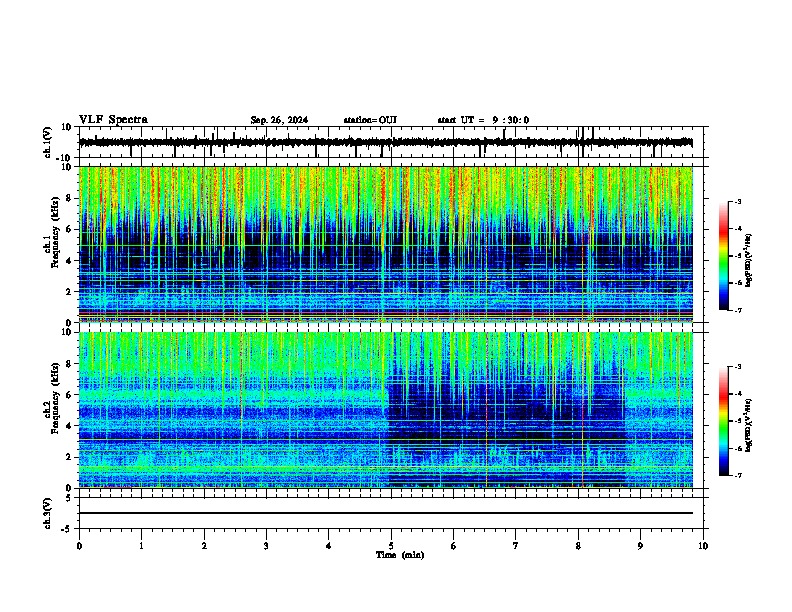Click the ch.2 spectrogram color bar
The image size is (792, 612).
(x=724, y=421)
